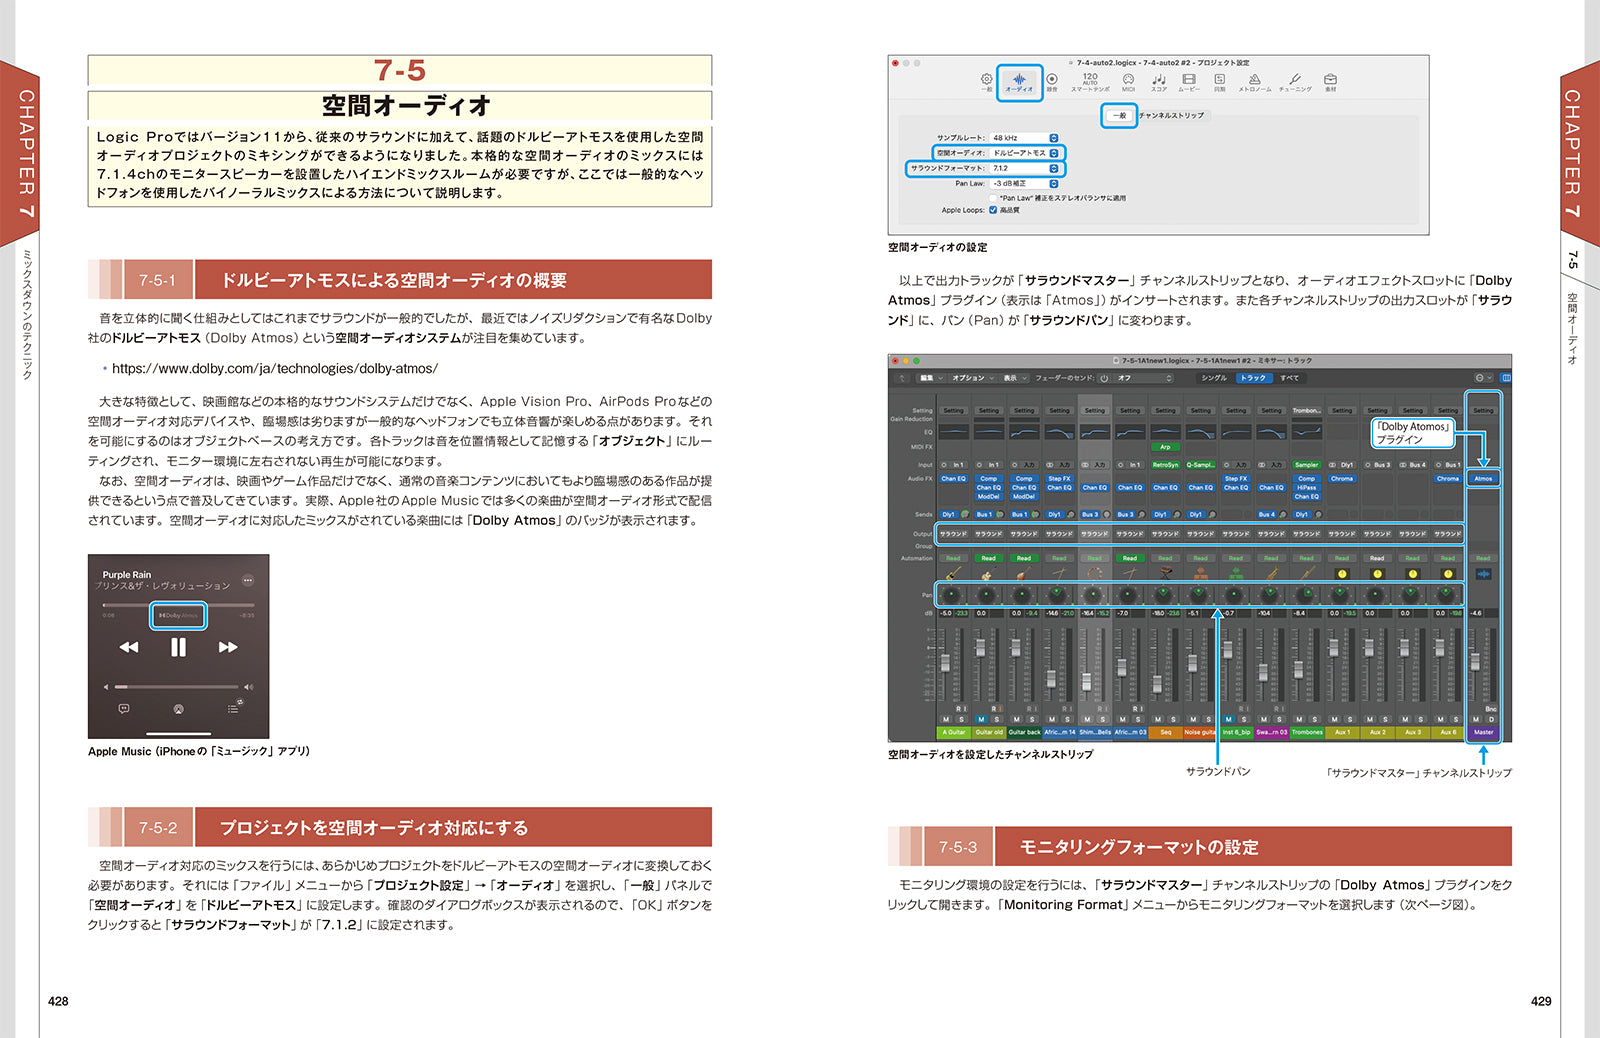1600x1038 pixels.
Task: Open the Pan Law -3 dB dropdown
Action: (1024, 183)
